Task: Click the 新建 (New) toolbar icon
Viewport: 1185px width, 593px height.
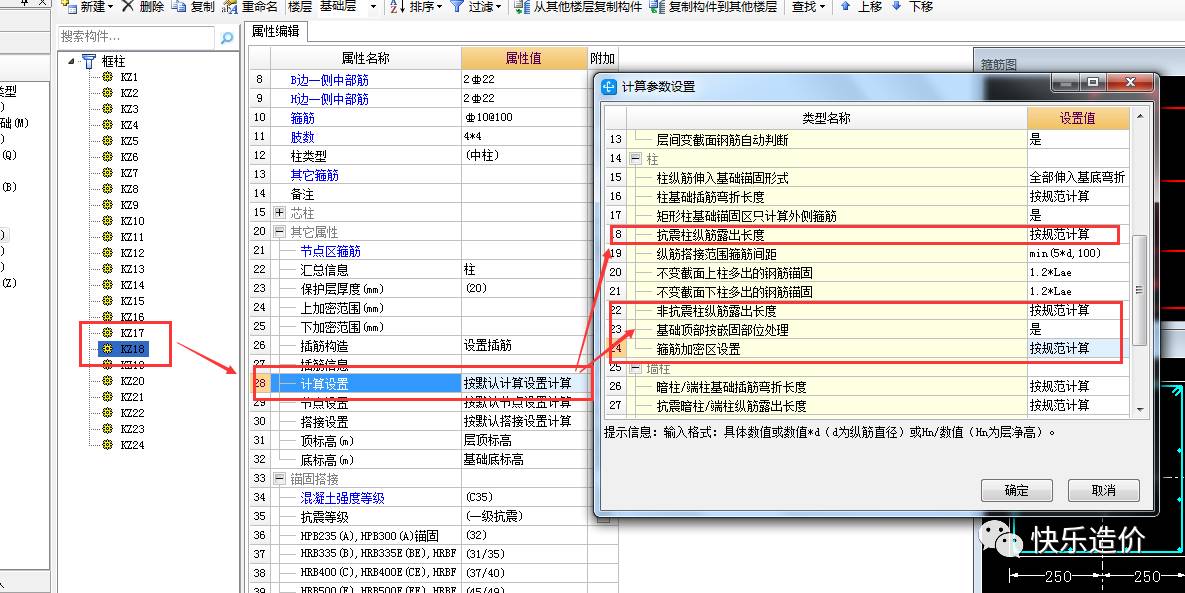Action: [x=68, y=7]
